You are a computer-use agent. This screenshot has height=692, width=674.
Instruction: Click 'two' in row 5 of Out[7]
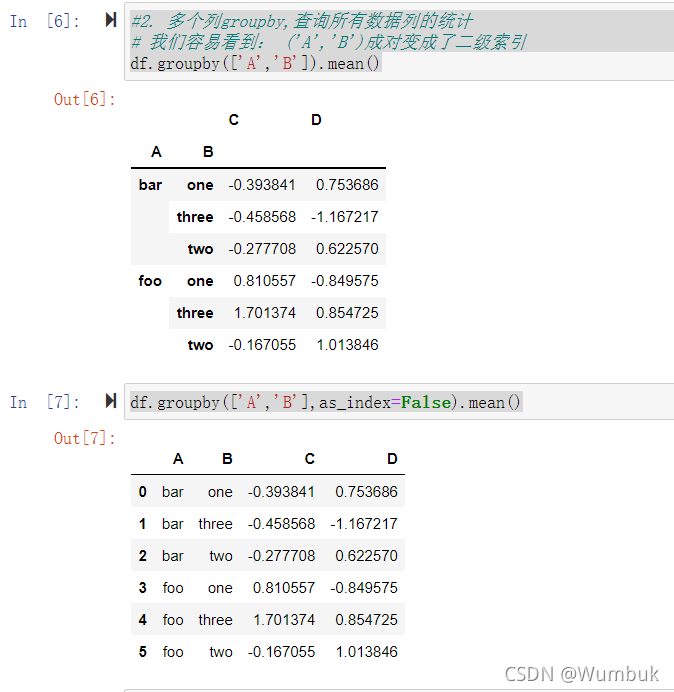click(221, 652)
